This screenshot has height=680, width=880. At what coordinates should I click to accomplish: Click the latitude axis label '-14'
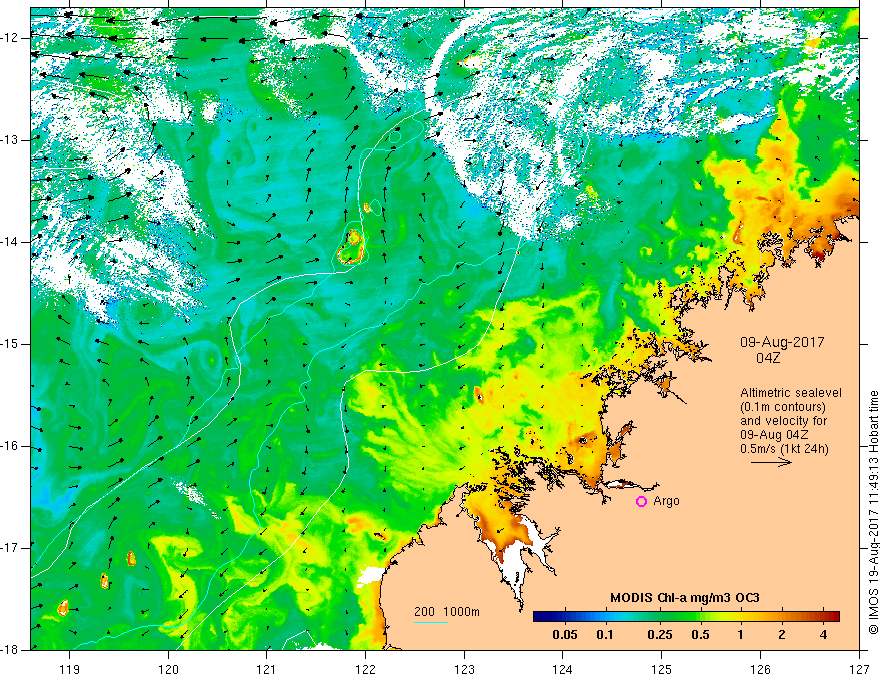(x=10, y=242)
